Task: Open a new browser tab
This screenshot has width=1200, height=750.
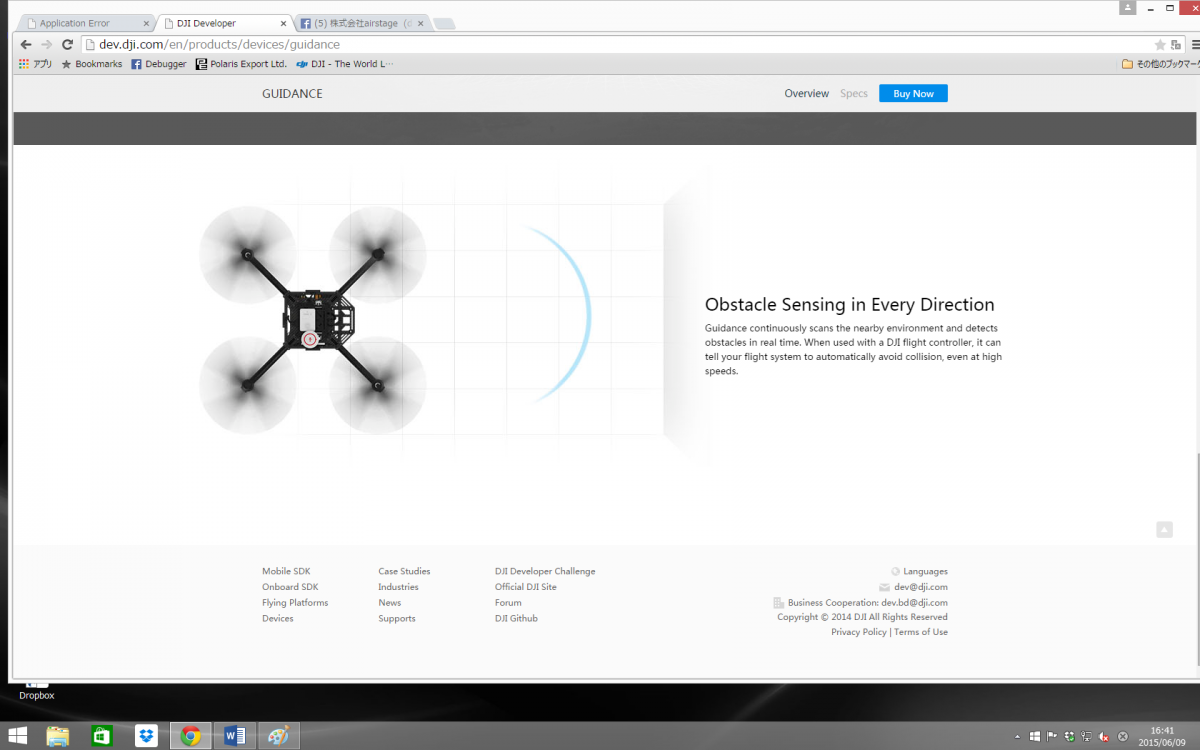Action: click(445, 23)
